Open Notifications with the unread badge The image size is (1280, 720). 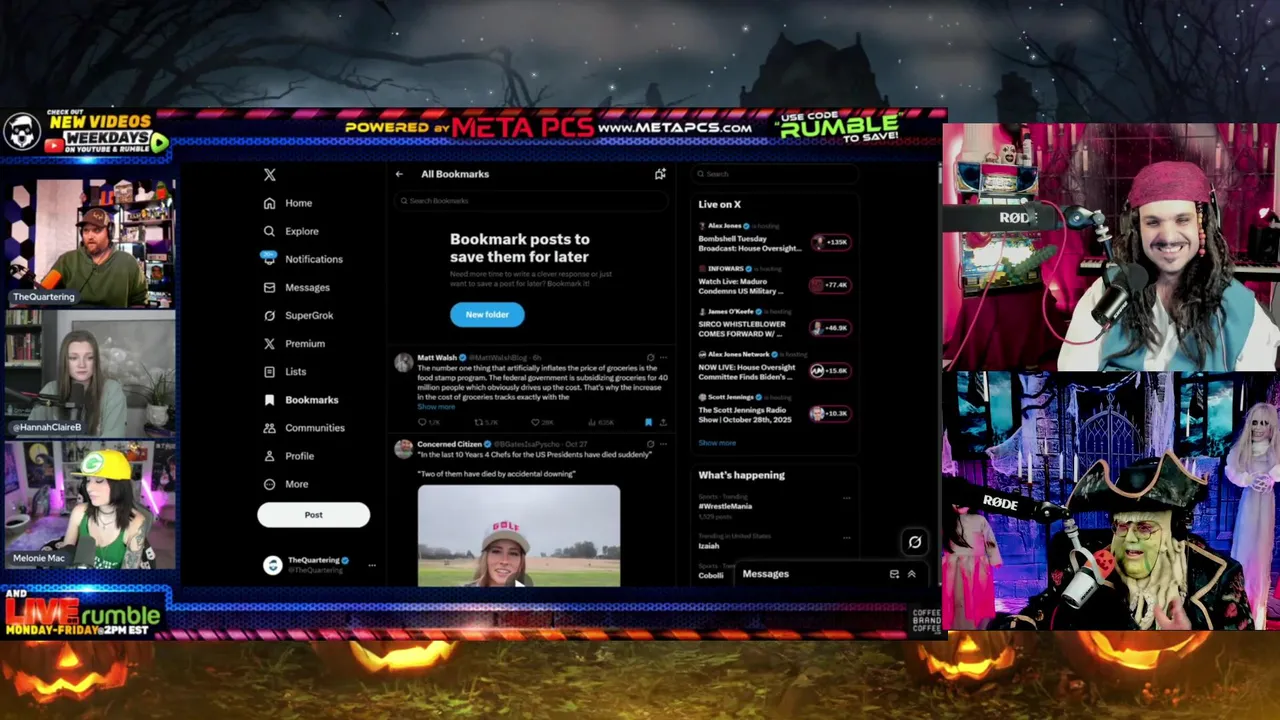pos(302,259)
